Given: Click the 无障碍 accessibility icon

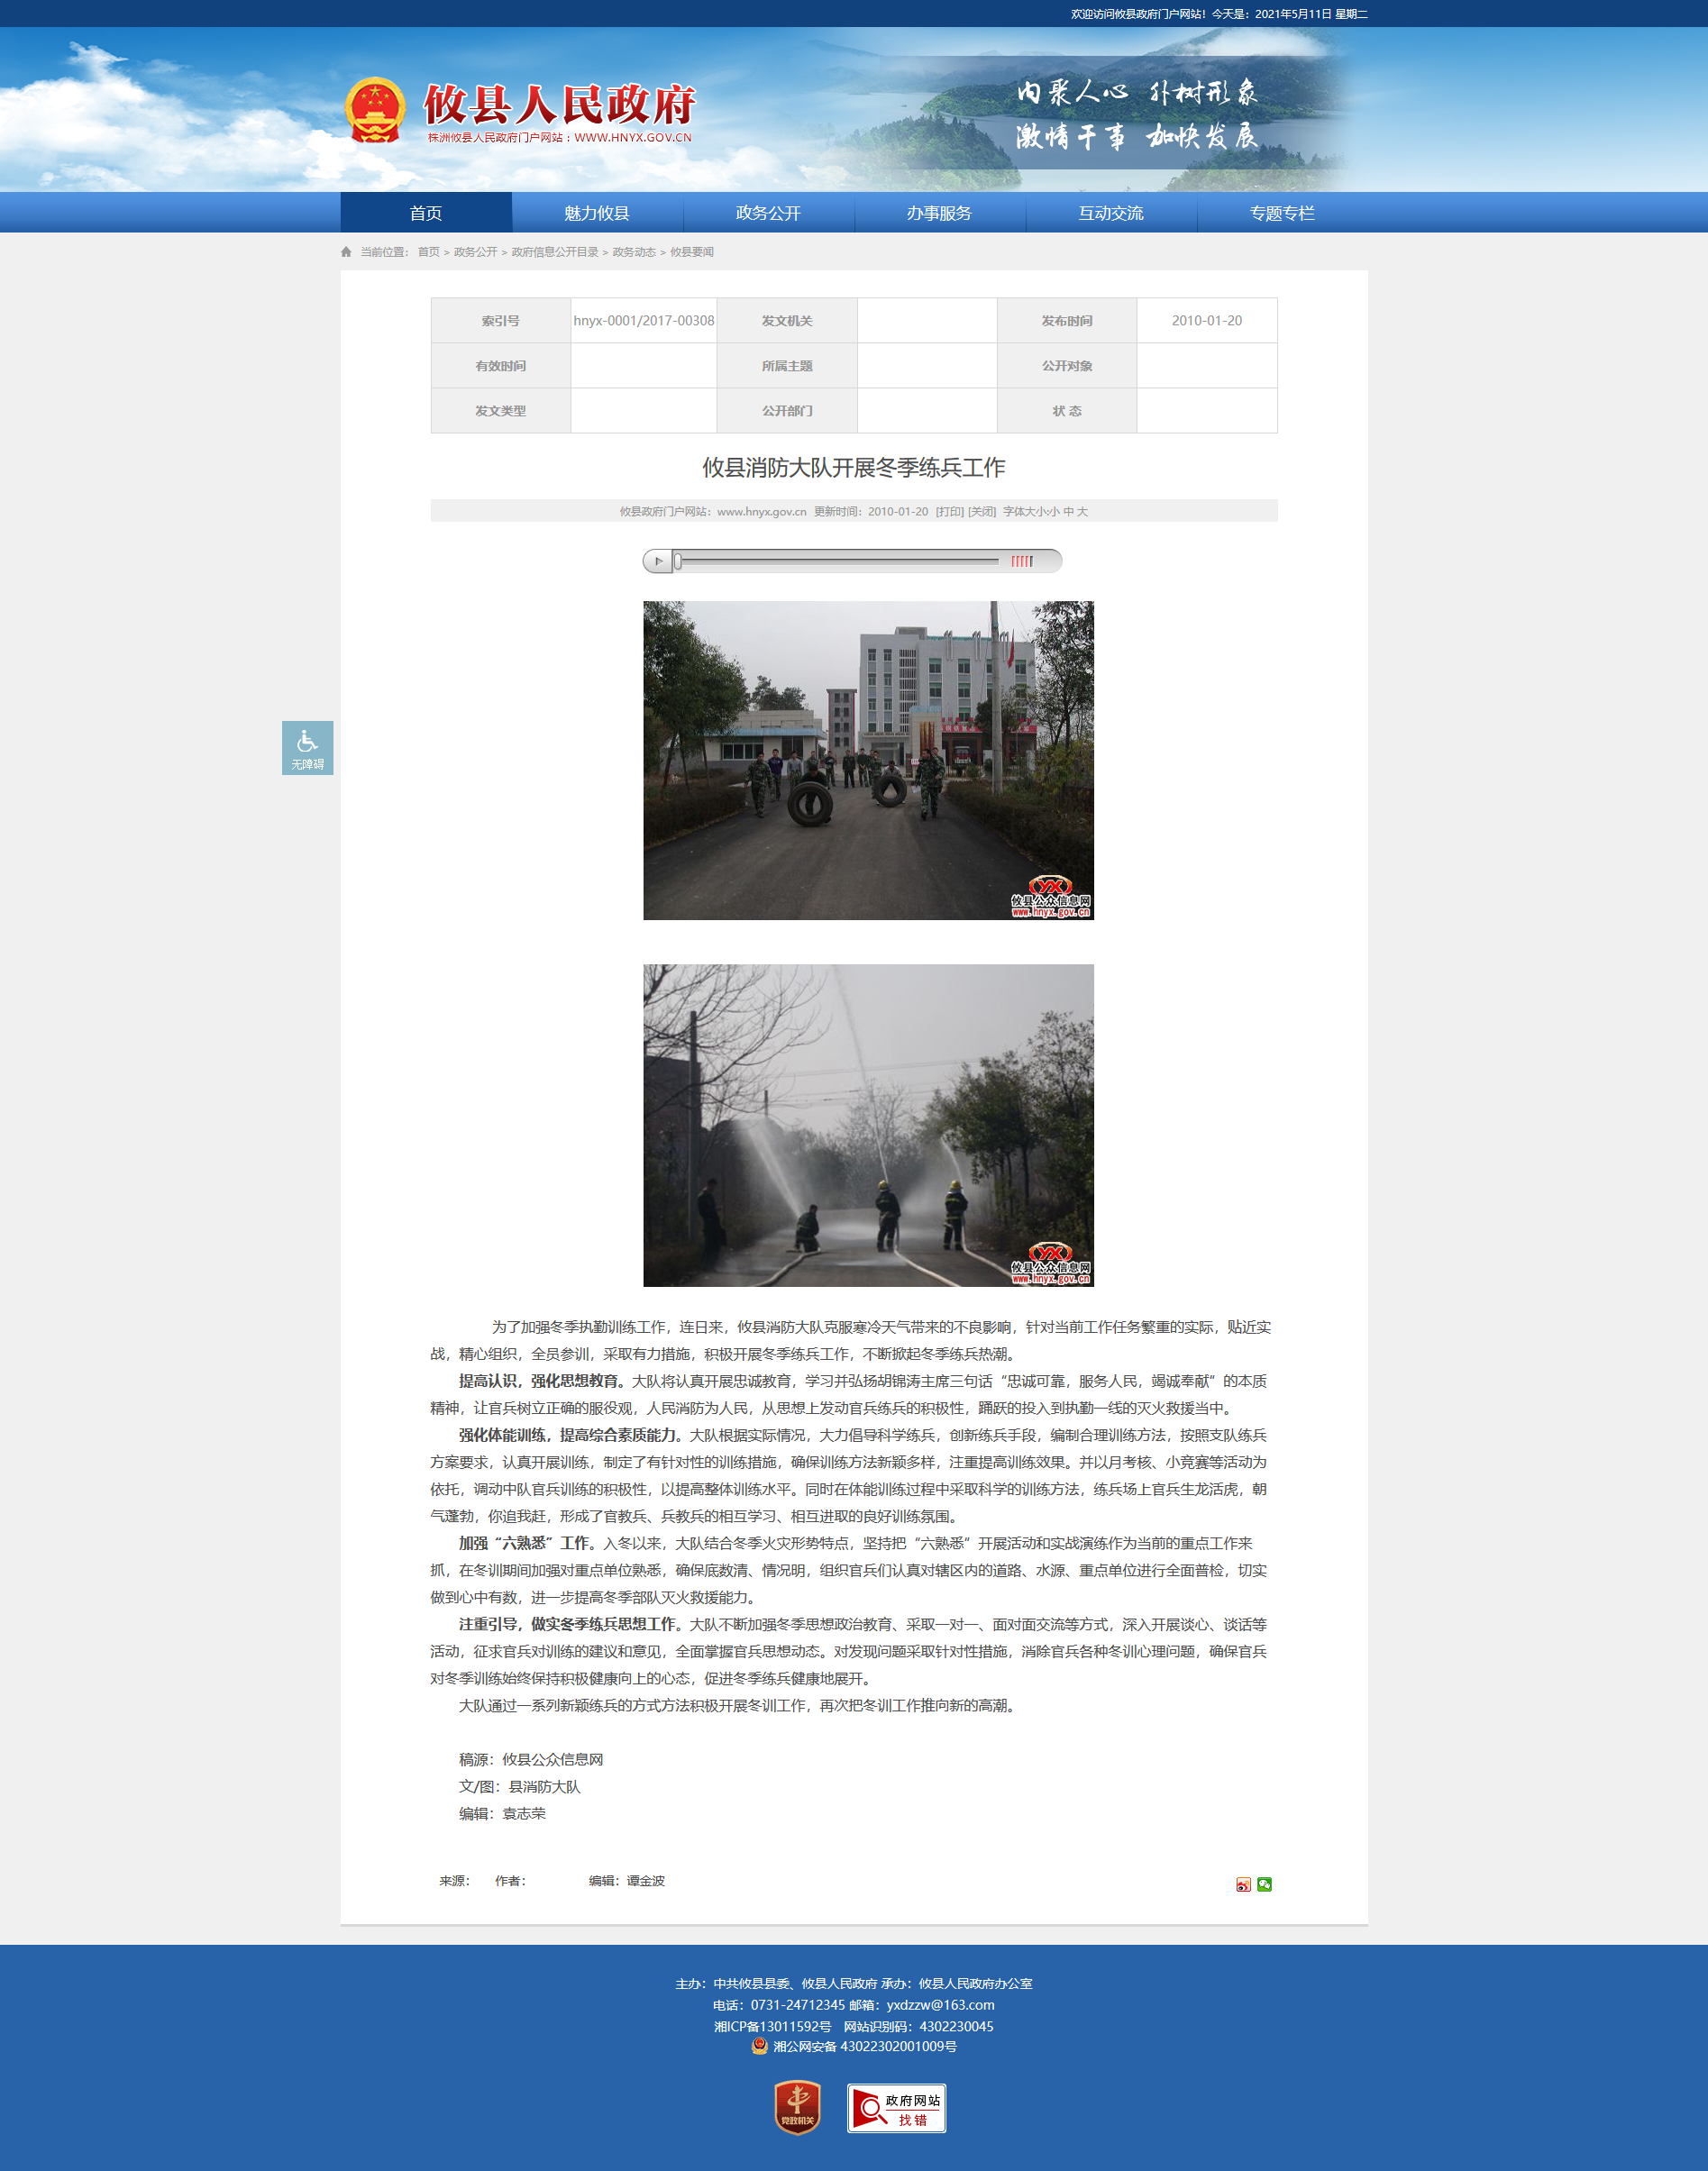Looking at the screenshot, I should coord(307,747).
